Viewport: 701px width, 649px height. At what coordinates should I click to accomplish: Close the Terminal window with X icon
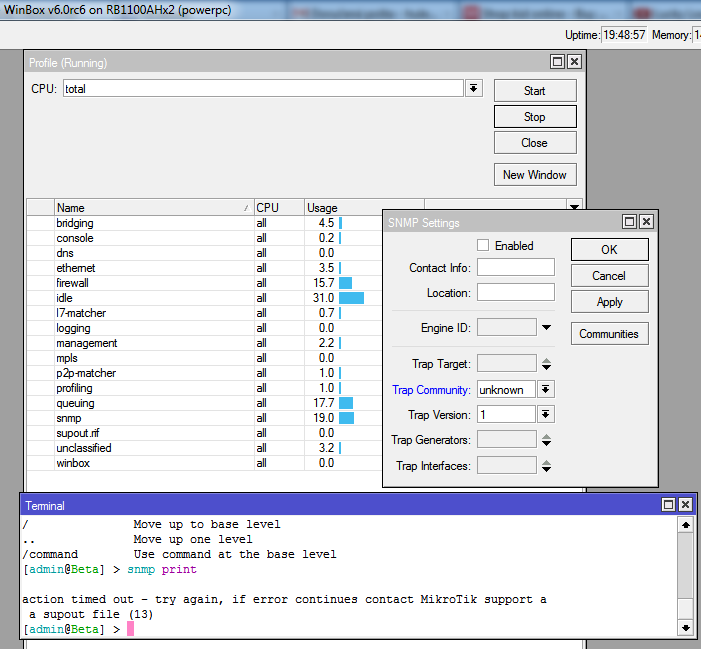pos(685,505)
